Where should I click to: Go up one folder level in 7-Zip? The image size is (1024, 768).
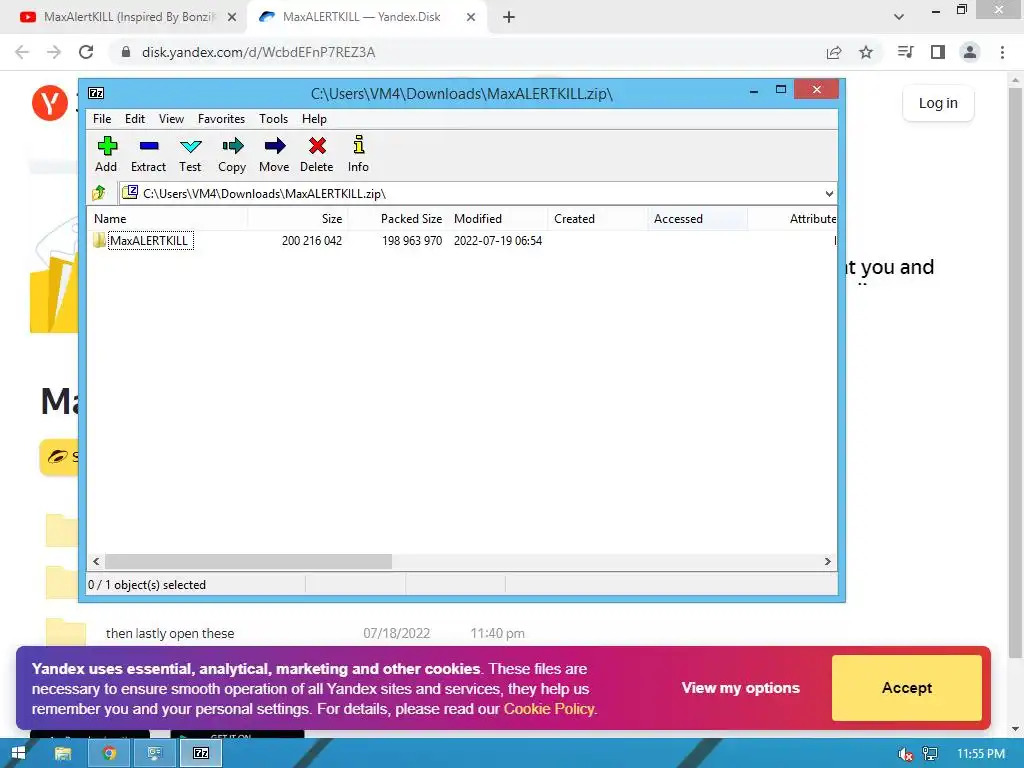pos(99,193)
